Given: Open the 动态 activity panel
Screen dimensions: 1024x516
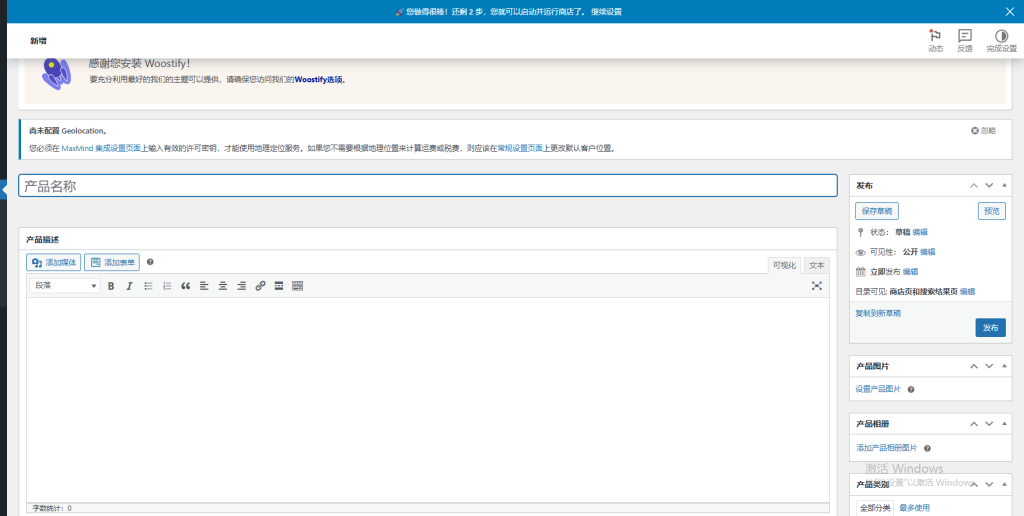Looking at the screenshot, I should (x=935, y=39).
